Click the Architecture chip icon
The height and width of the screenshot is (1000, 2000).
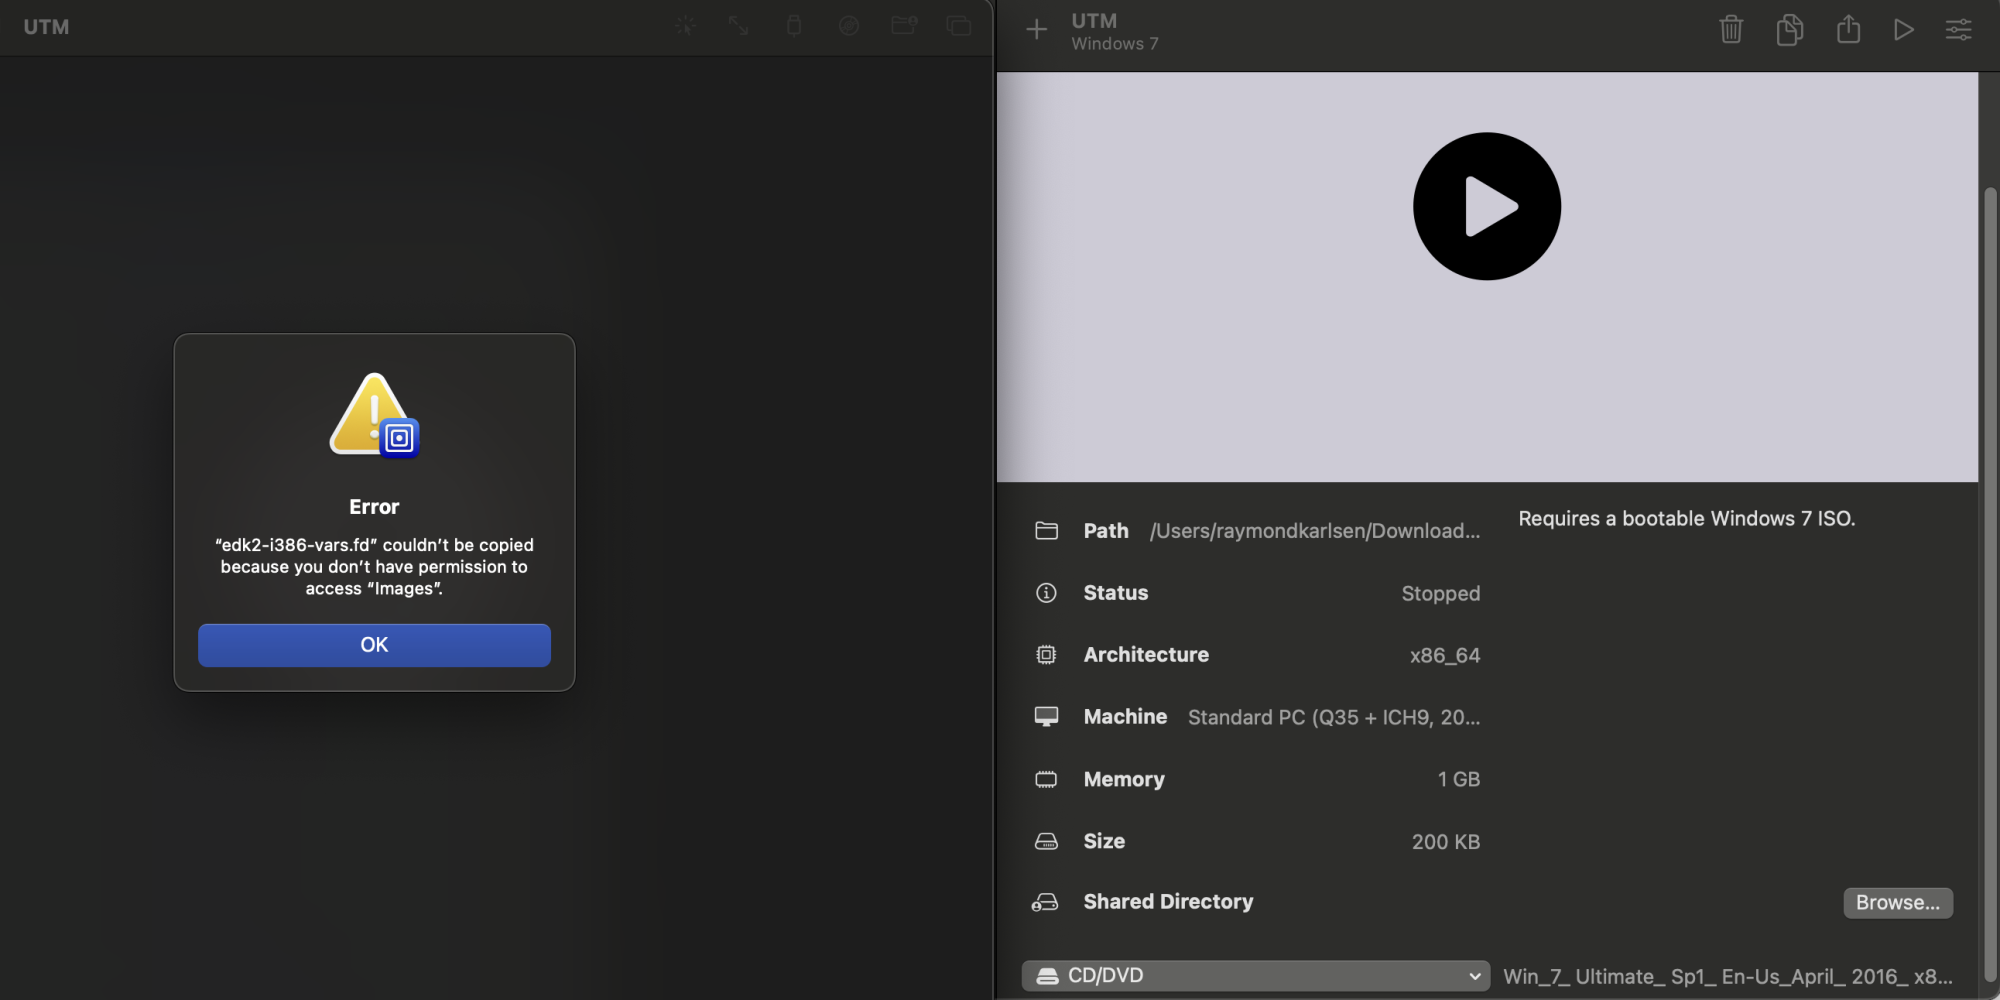1046,655
